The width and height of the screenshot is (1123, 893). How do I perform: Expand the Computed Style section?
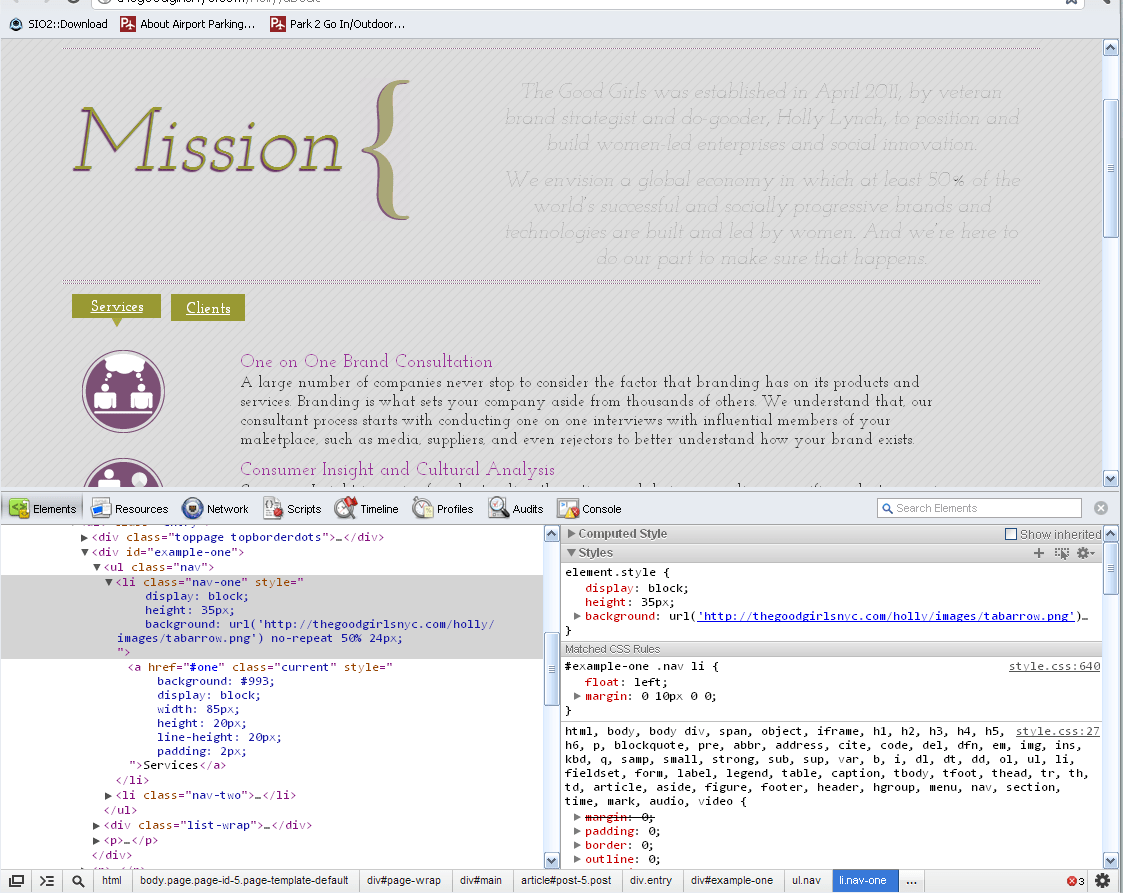(572, 534)
